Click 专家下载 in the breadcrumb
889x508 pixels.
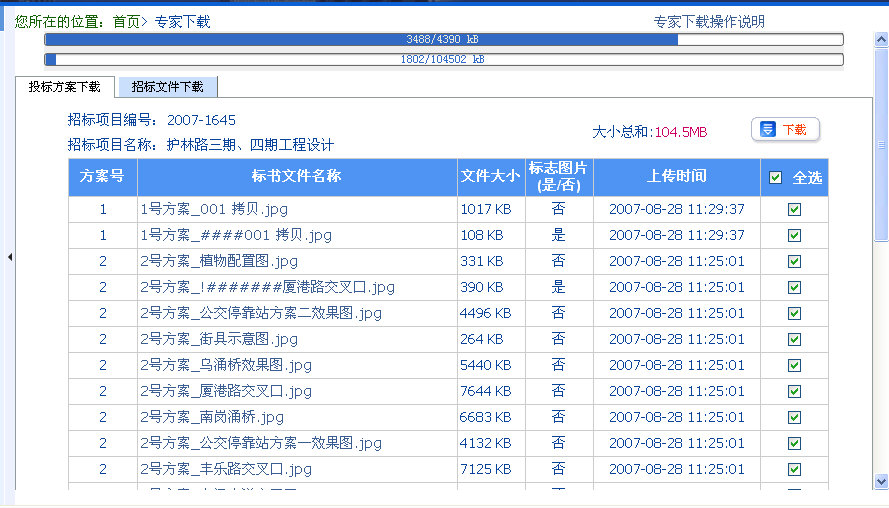pos(183,22)
